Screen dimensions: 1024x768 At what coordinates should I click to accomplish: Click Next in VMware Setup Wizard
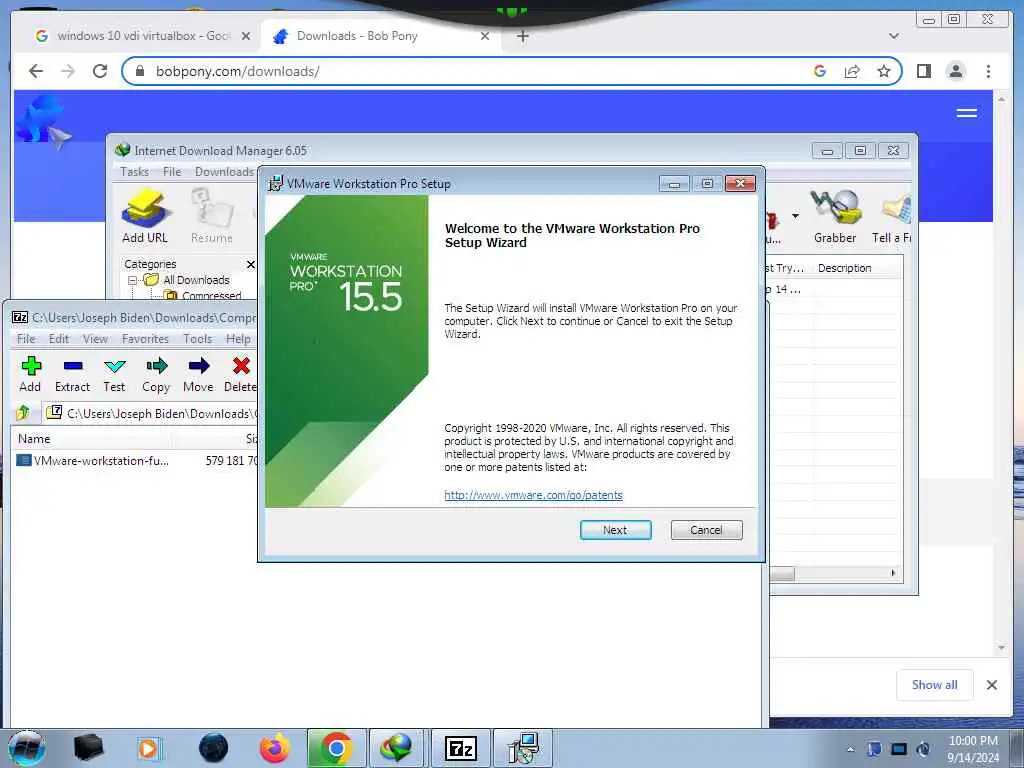click(x=615, y=530)
